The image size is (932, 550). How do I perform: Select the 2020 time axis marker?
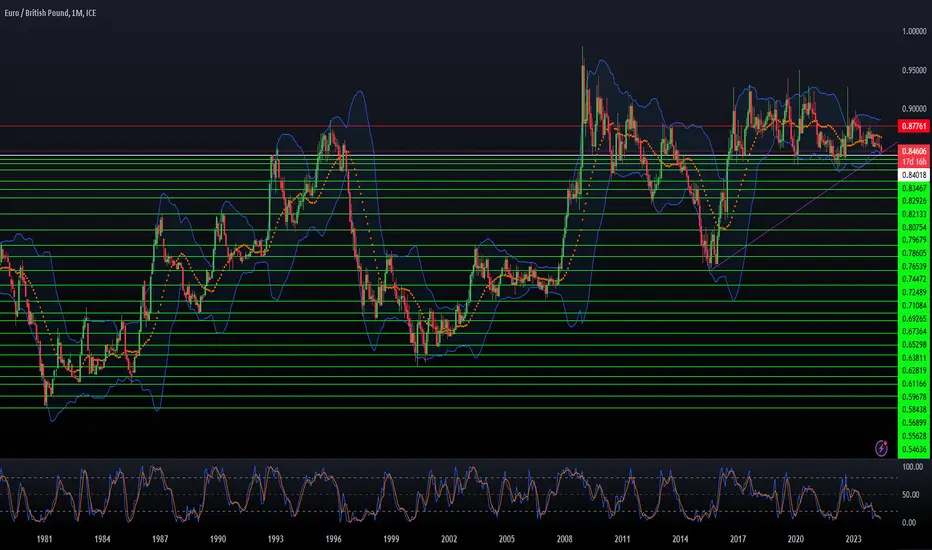coord(795,539)
